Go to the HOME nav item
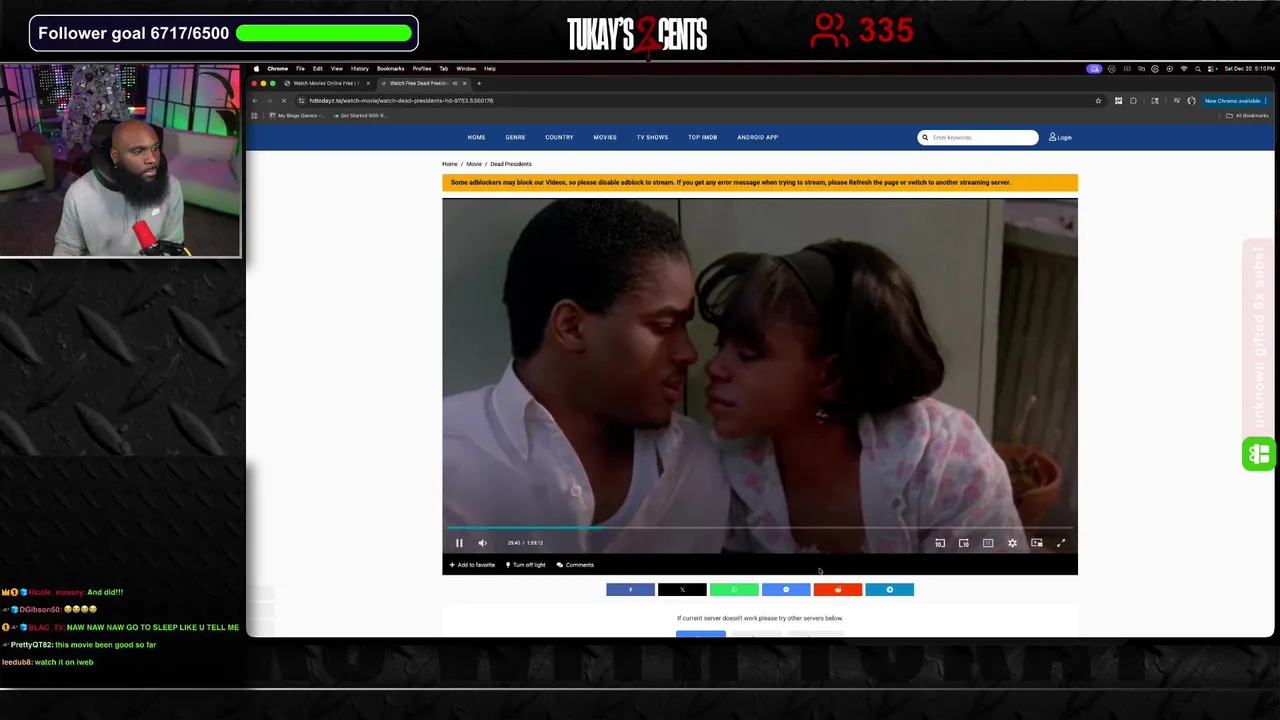The width and height of the screenshot is (1280, 720). [x=476, y=137]
